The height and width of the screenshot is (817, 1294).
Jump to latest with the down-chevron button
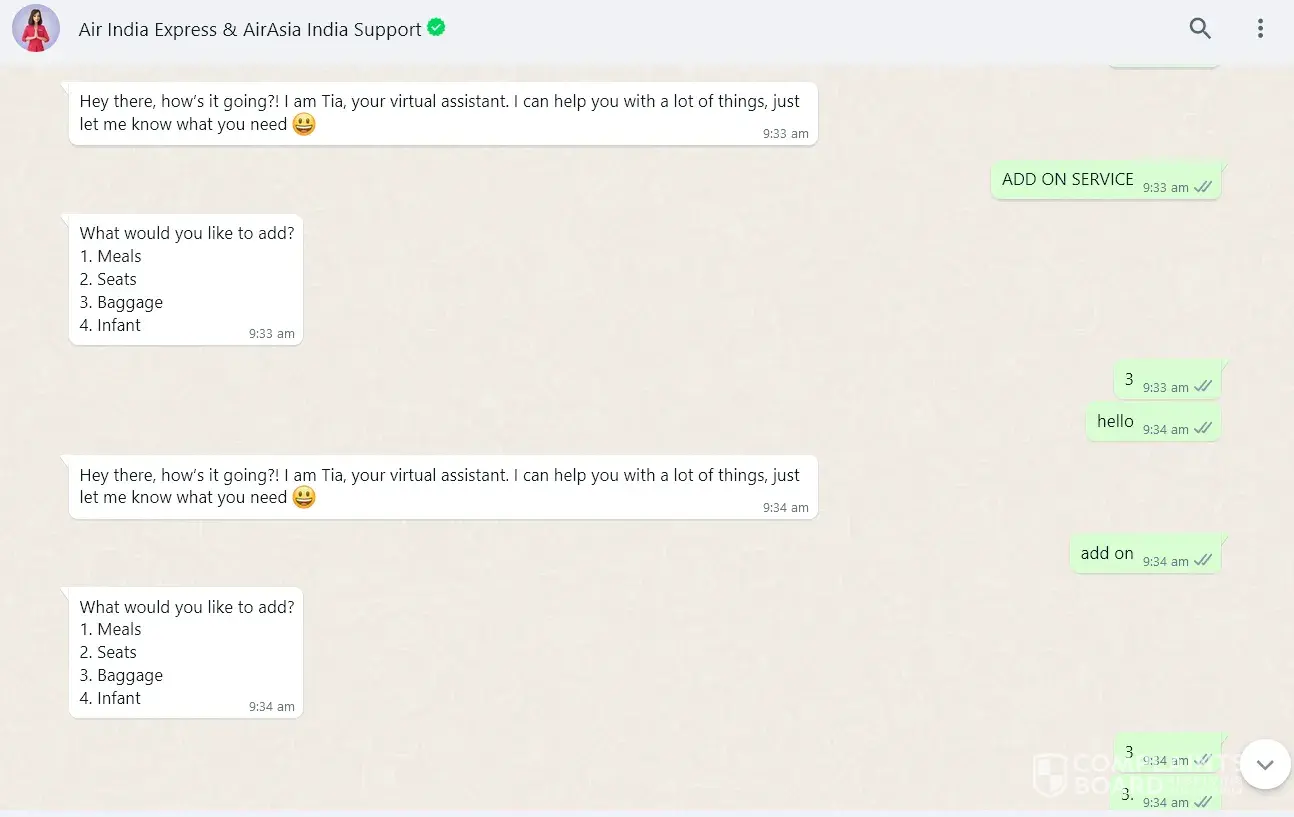point(1265,765)
